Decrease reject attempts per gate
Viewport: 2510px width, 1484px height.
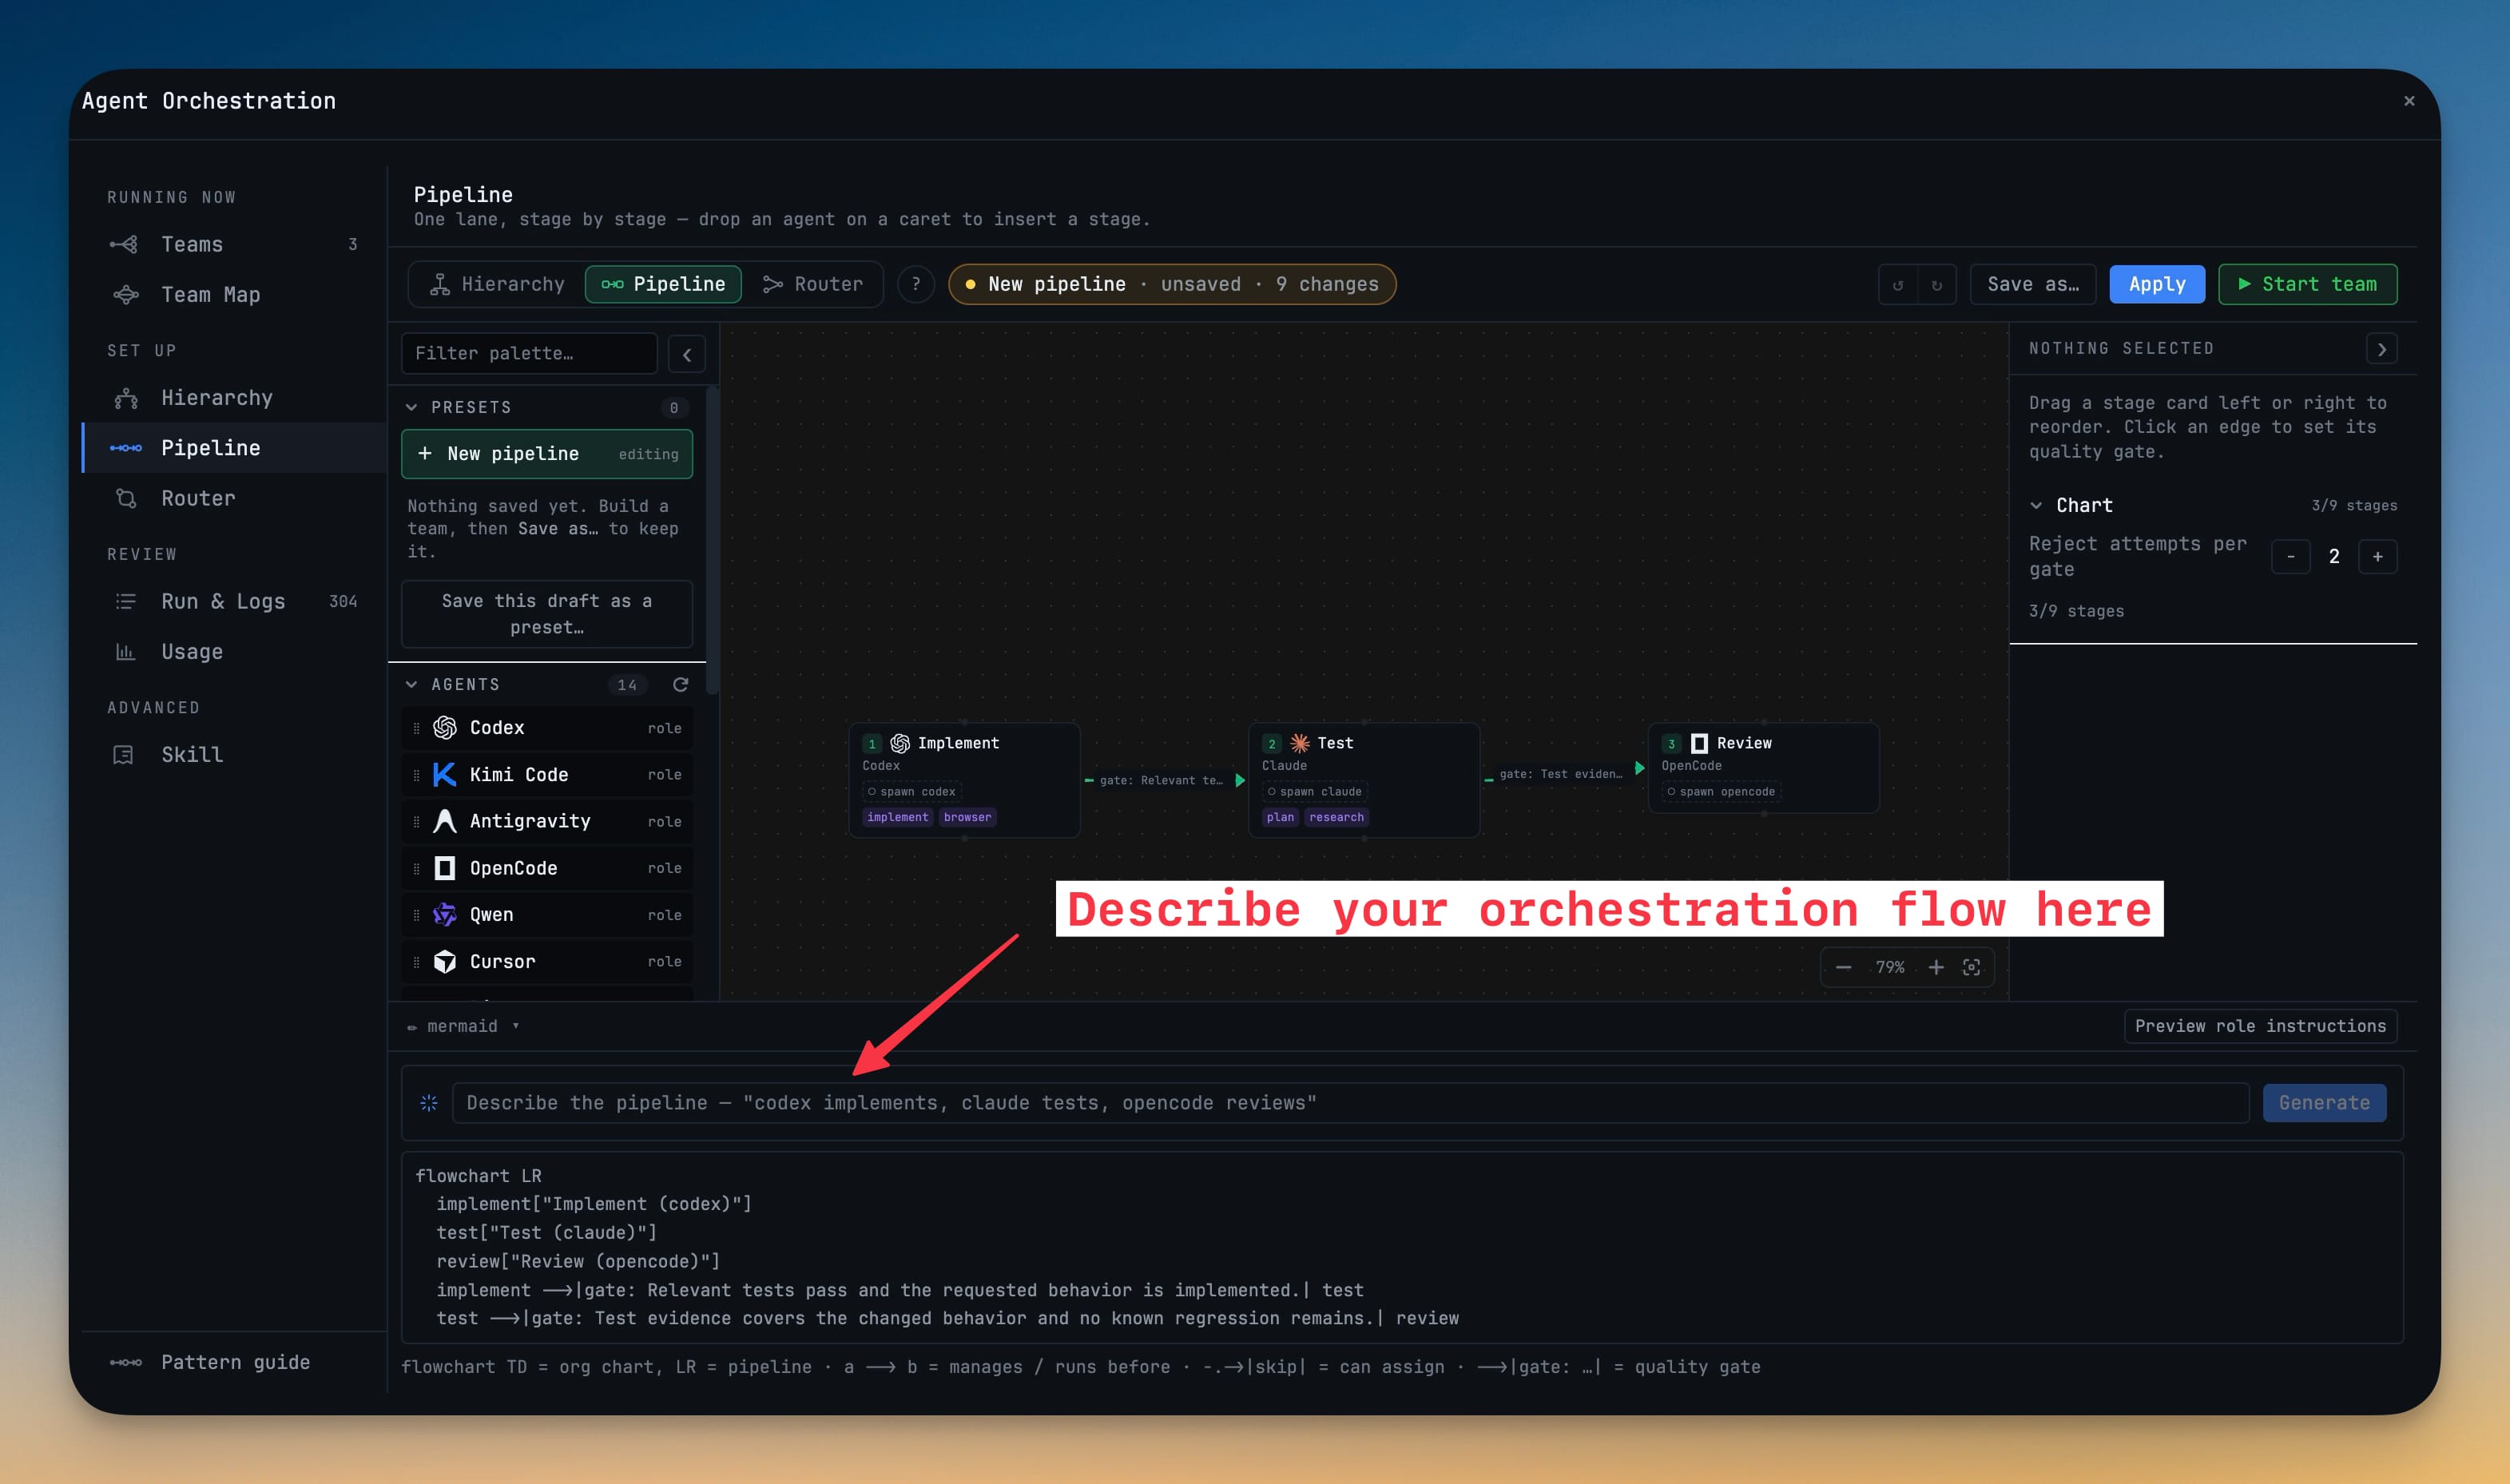pos(2291,556)
